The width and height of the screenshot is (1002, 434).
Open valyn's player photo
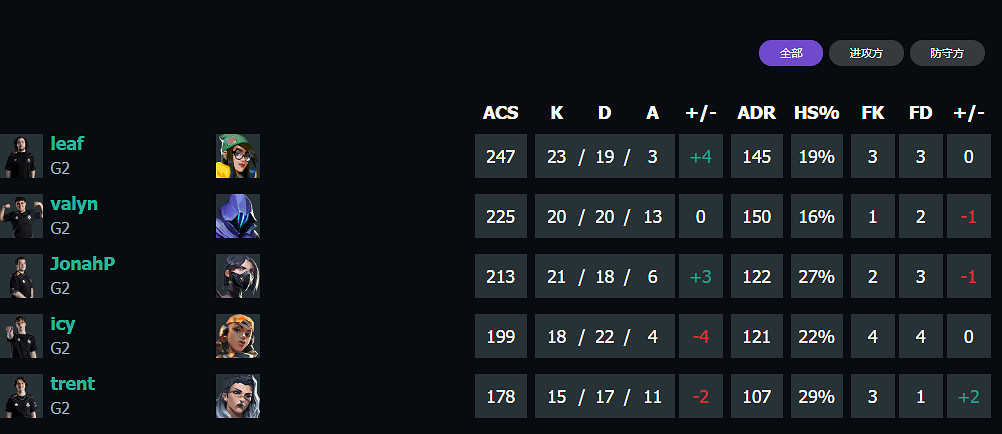(x=21, y=216)
